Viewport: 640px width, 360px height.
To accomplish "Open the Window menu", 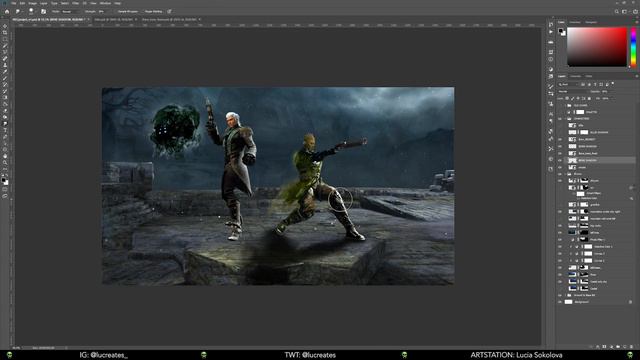I will point(105,3).
